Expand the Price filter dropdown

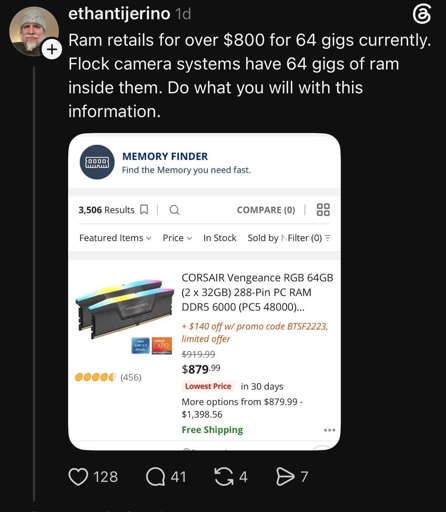click(177, 238)
